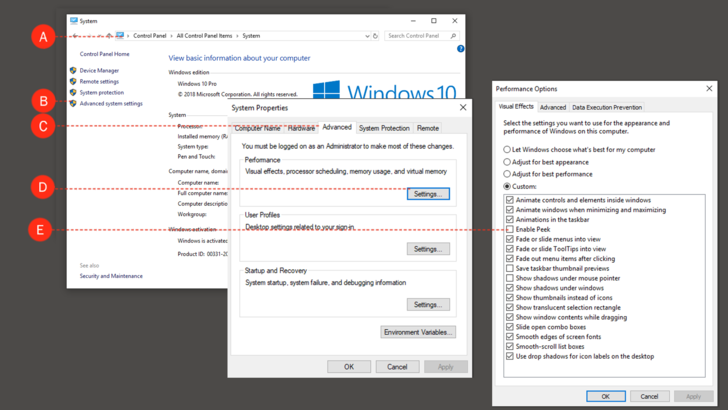Go back with the address bar arrow
Viewport: 728px width, 410px height.
pos(75,36)
